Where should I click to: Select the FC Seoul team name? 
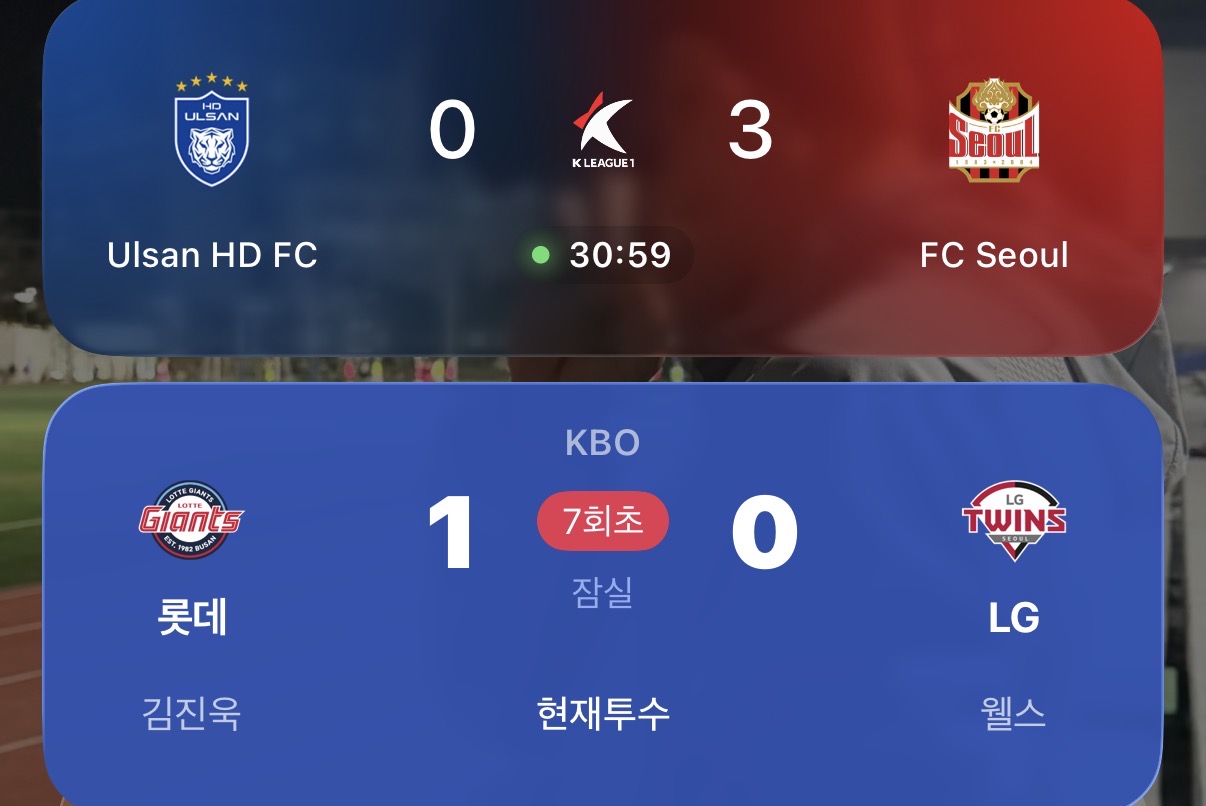(x=994, y=255)
